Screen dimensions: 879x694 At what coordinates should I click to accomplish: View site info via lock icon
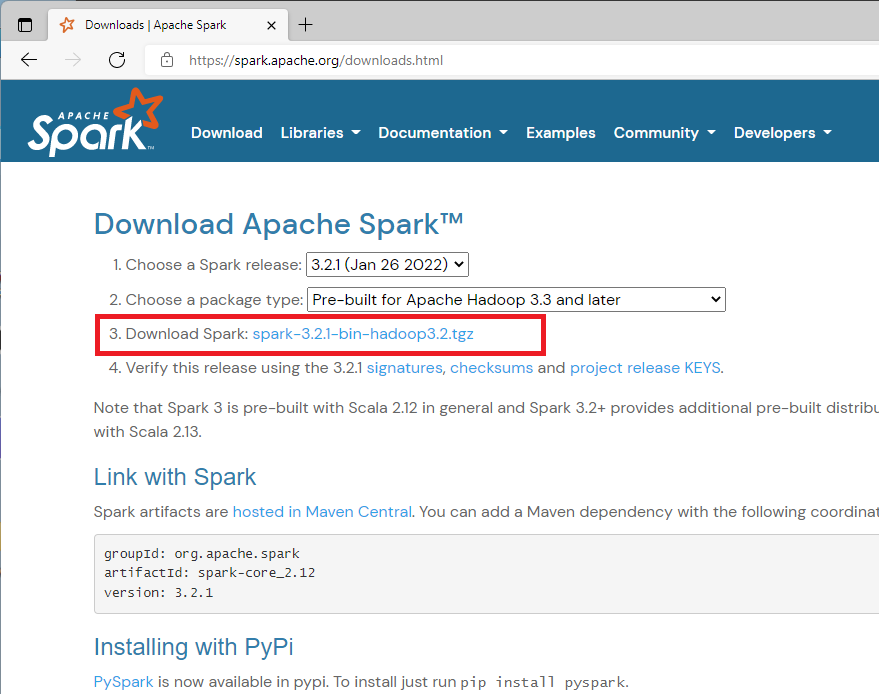point(167,60)
